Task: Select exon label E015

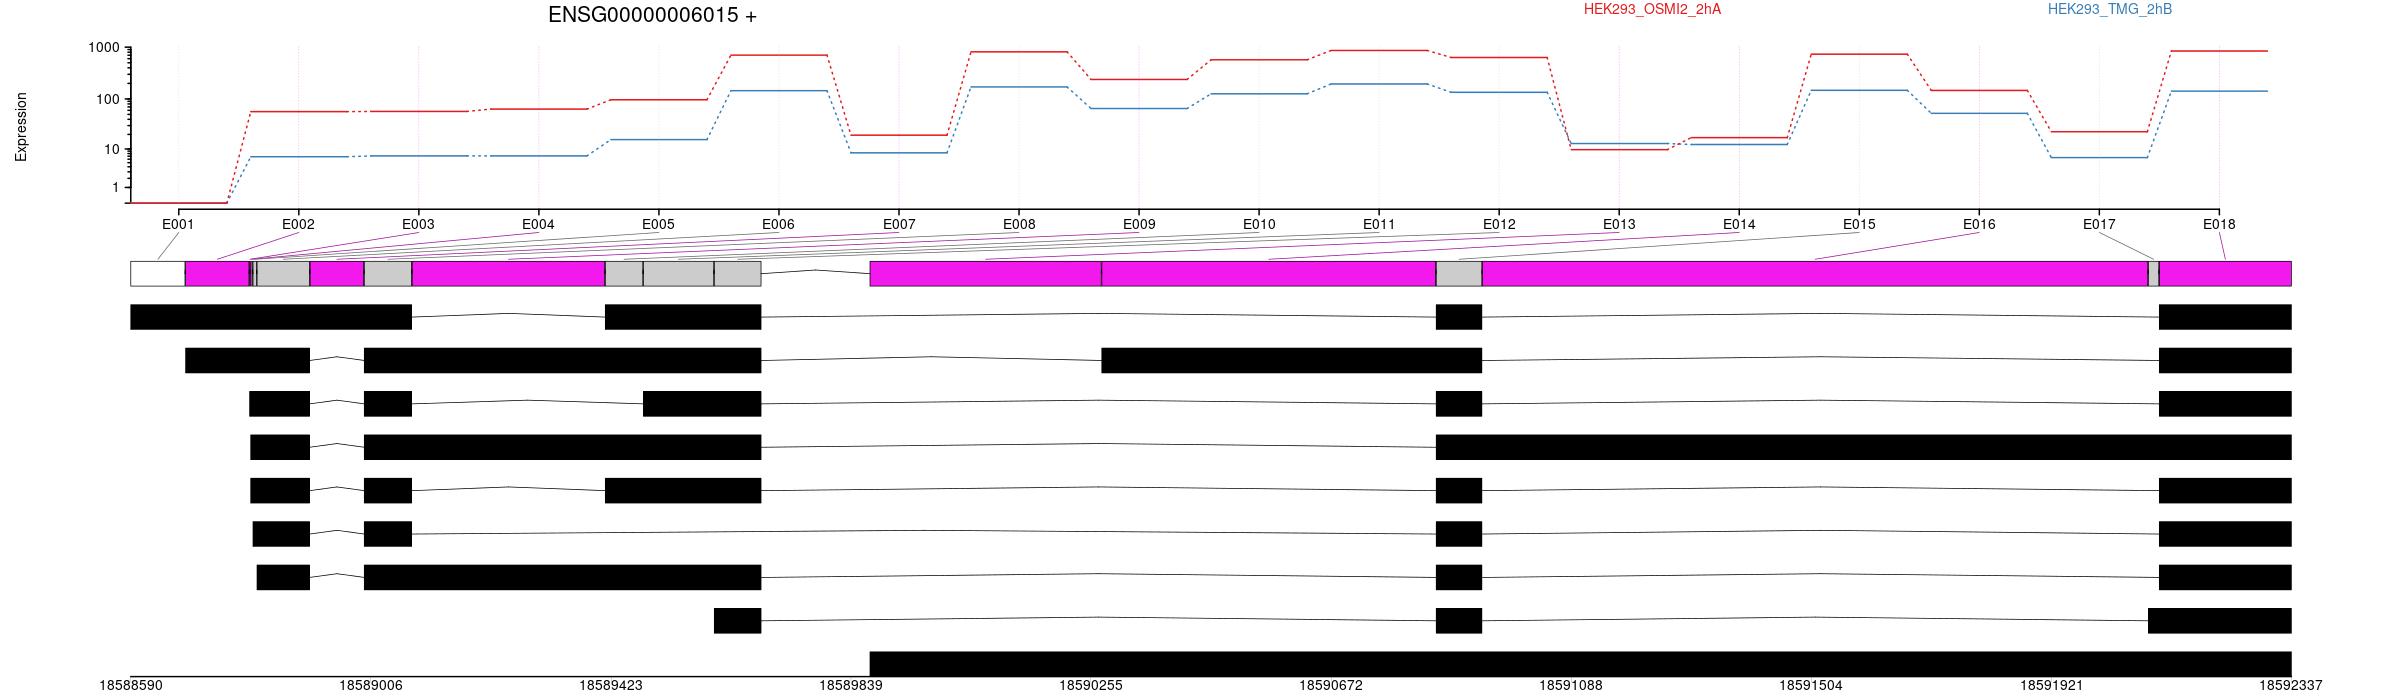Action: [x=1859, y=224]
